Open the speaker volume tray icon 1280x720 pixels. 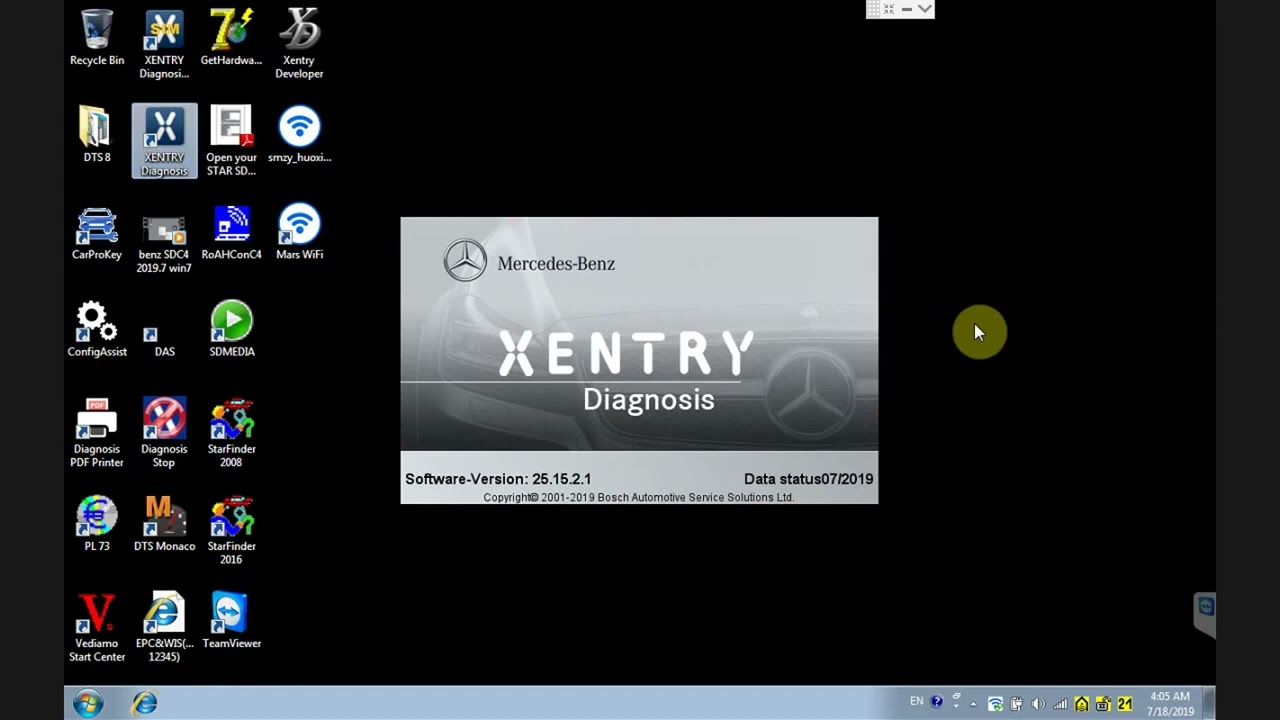click(1038, 704)
